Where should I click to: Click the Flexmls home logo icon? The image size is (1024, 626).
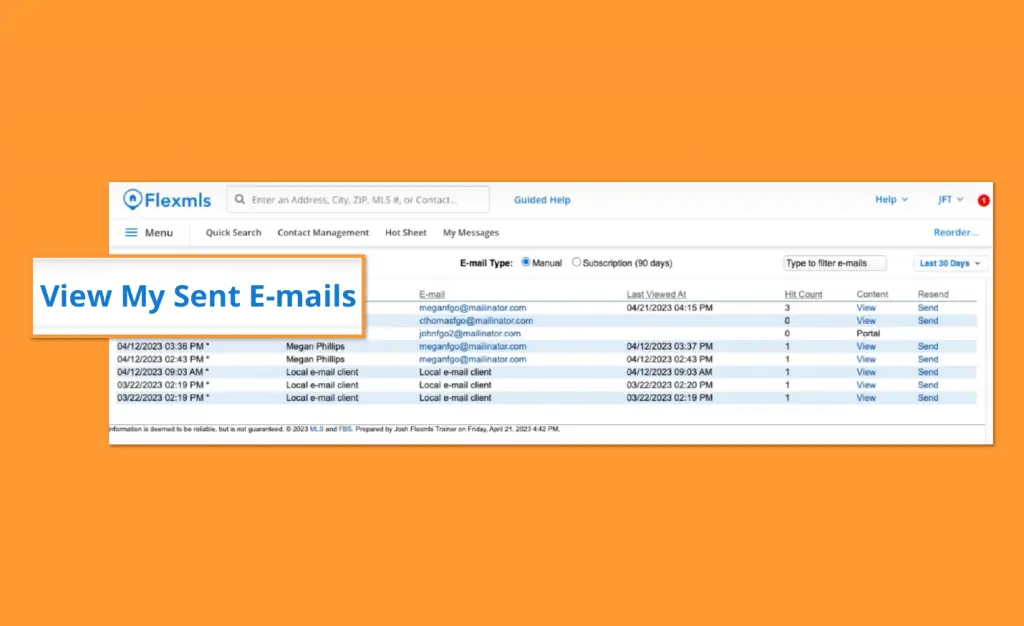pos(132,200)
